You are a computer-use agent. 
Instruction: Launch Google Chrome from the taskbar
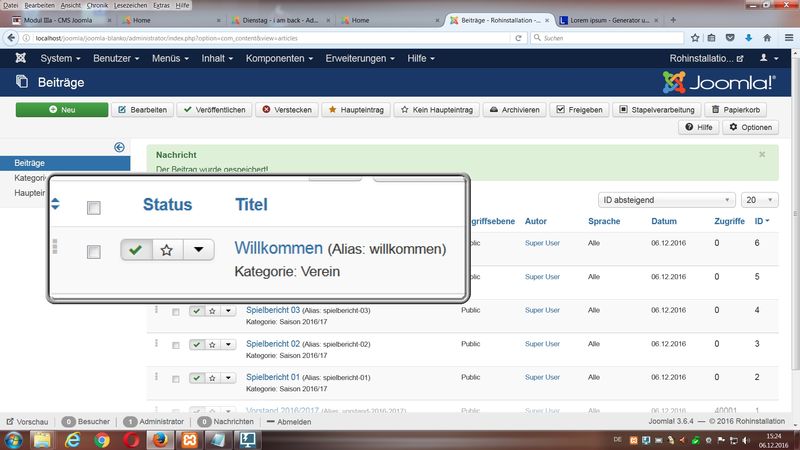coord(102,440)
